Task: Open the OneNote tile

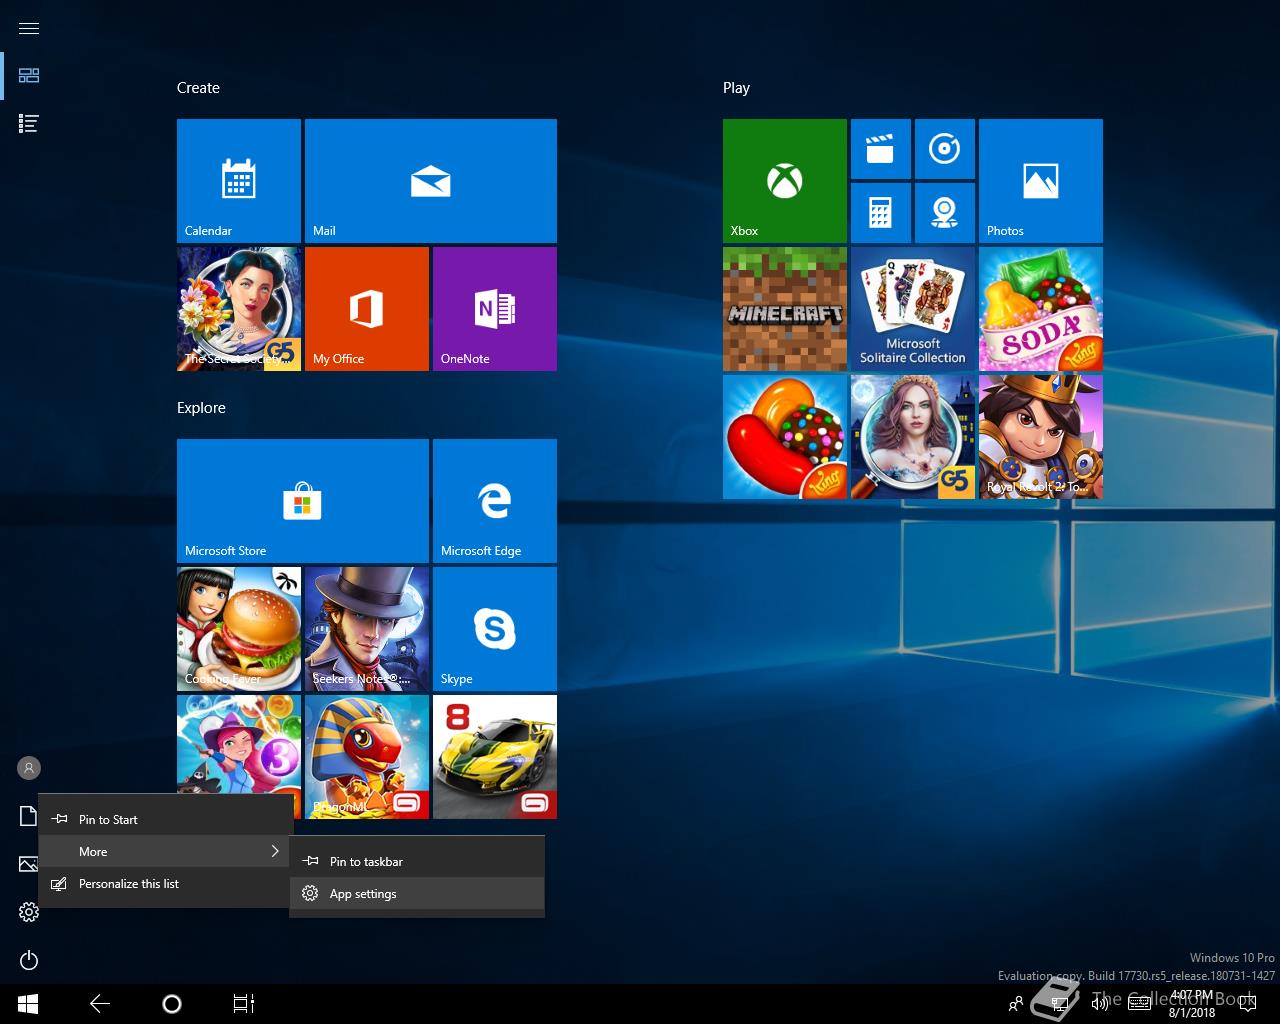Action: point(495,309)
